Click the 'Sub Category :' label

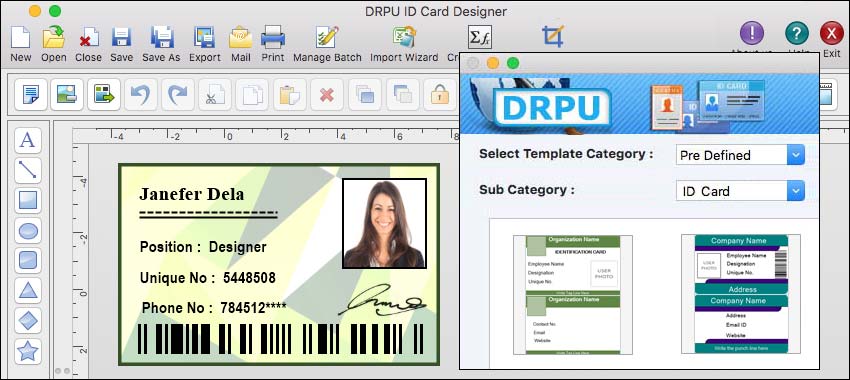click(x=526, y=190)
